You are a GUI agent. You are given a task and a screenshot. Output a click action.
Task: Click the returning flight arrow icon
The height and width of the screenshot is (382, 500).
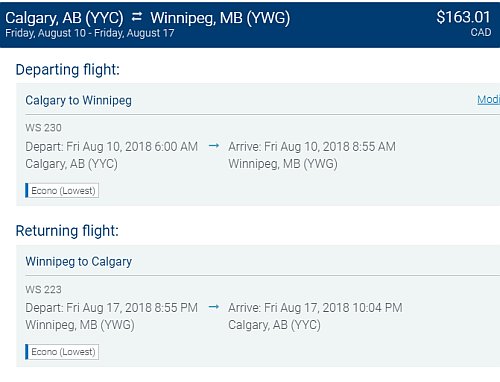214,307
